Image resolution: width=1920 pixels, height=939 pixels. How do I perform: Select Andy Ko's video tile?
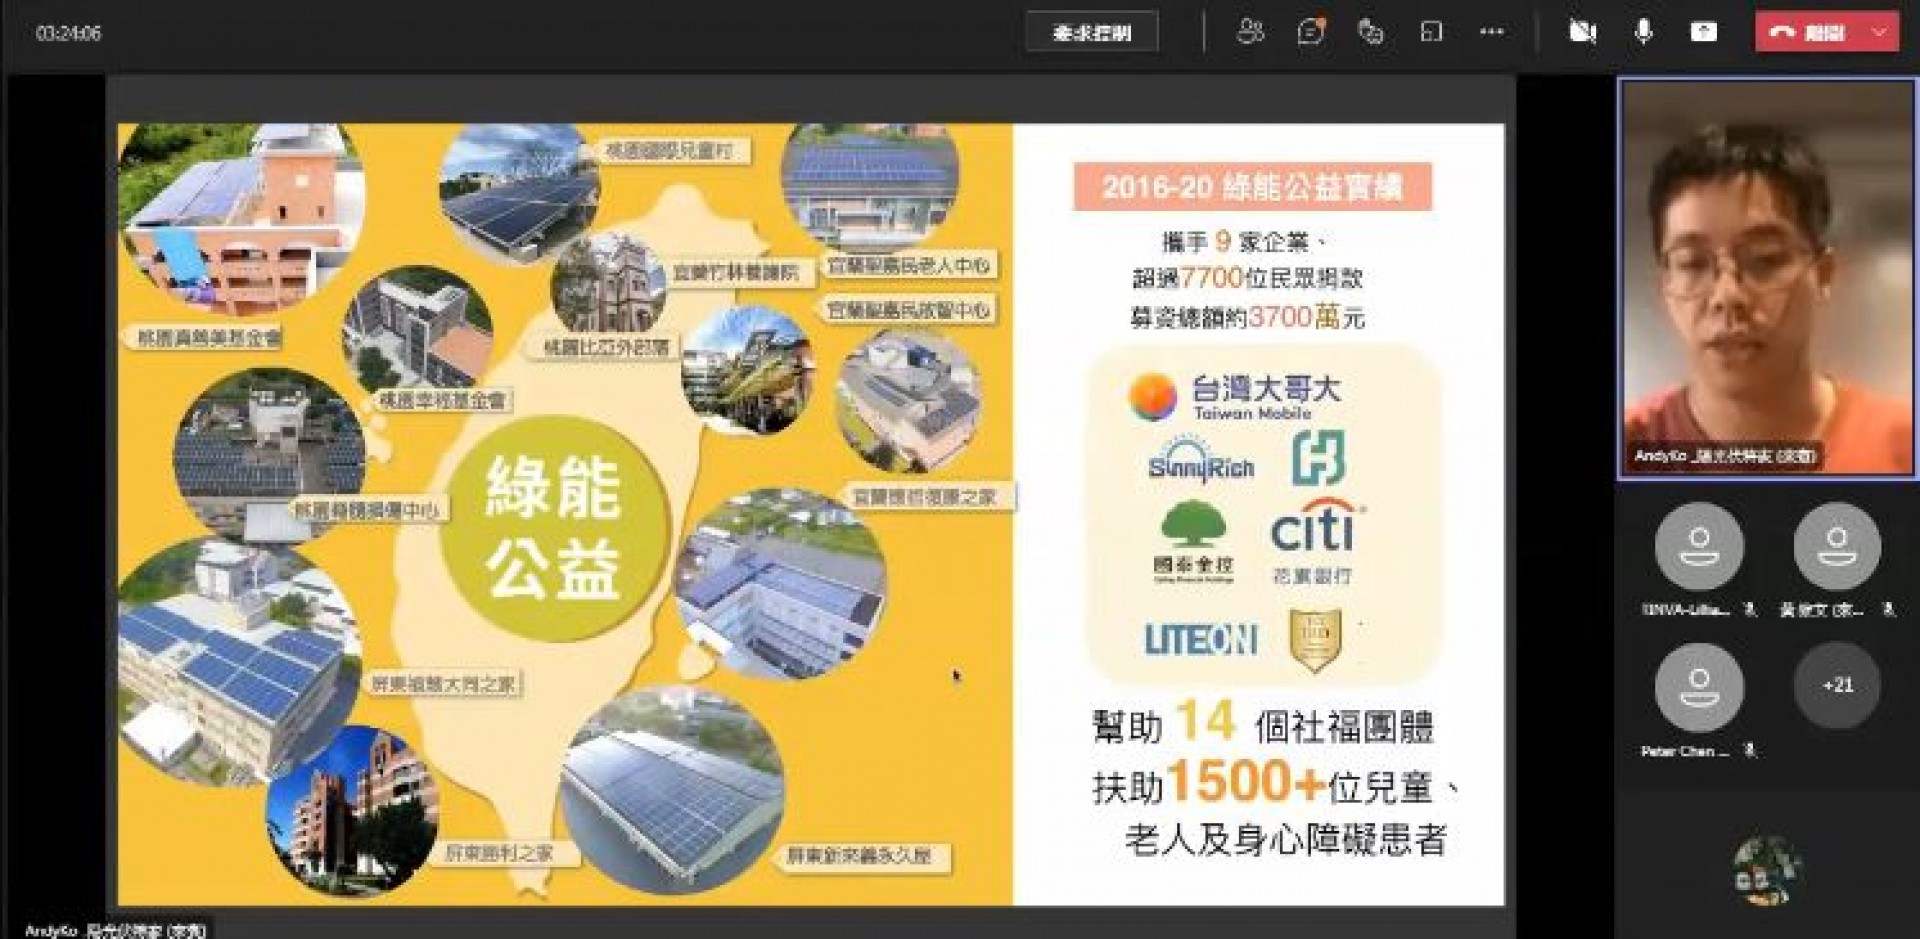1767,280
